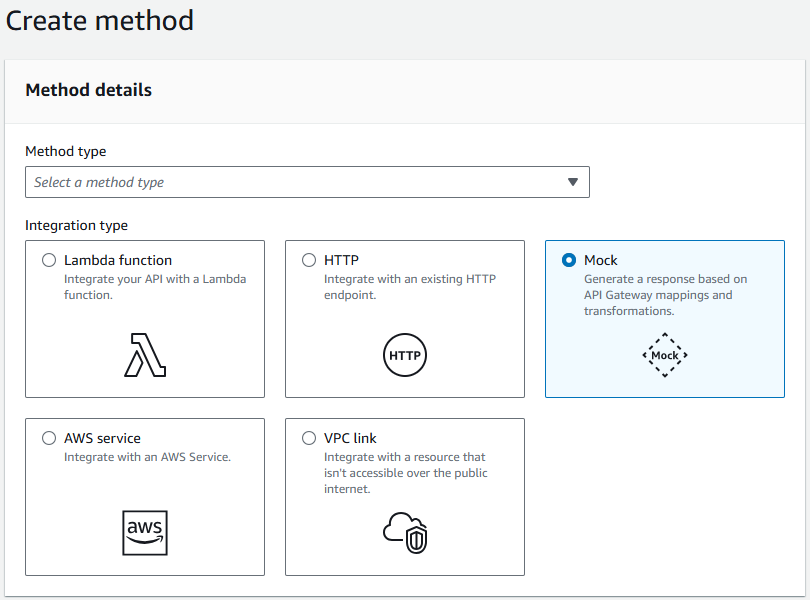Click the HTTP circle icon
Image resolution: width=810 pixels, height=600 pixels.
[405, 355]
